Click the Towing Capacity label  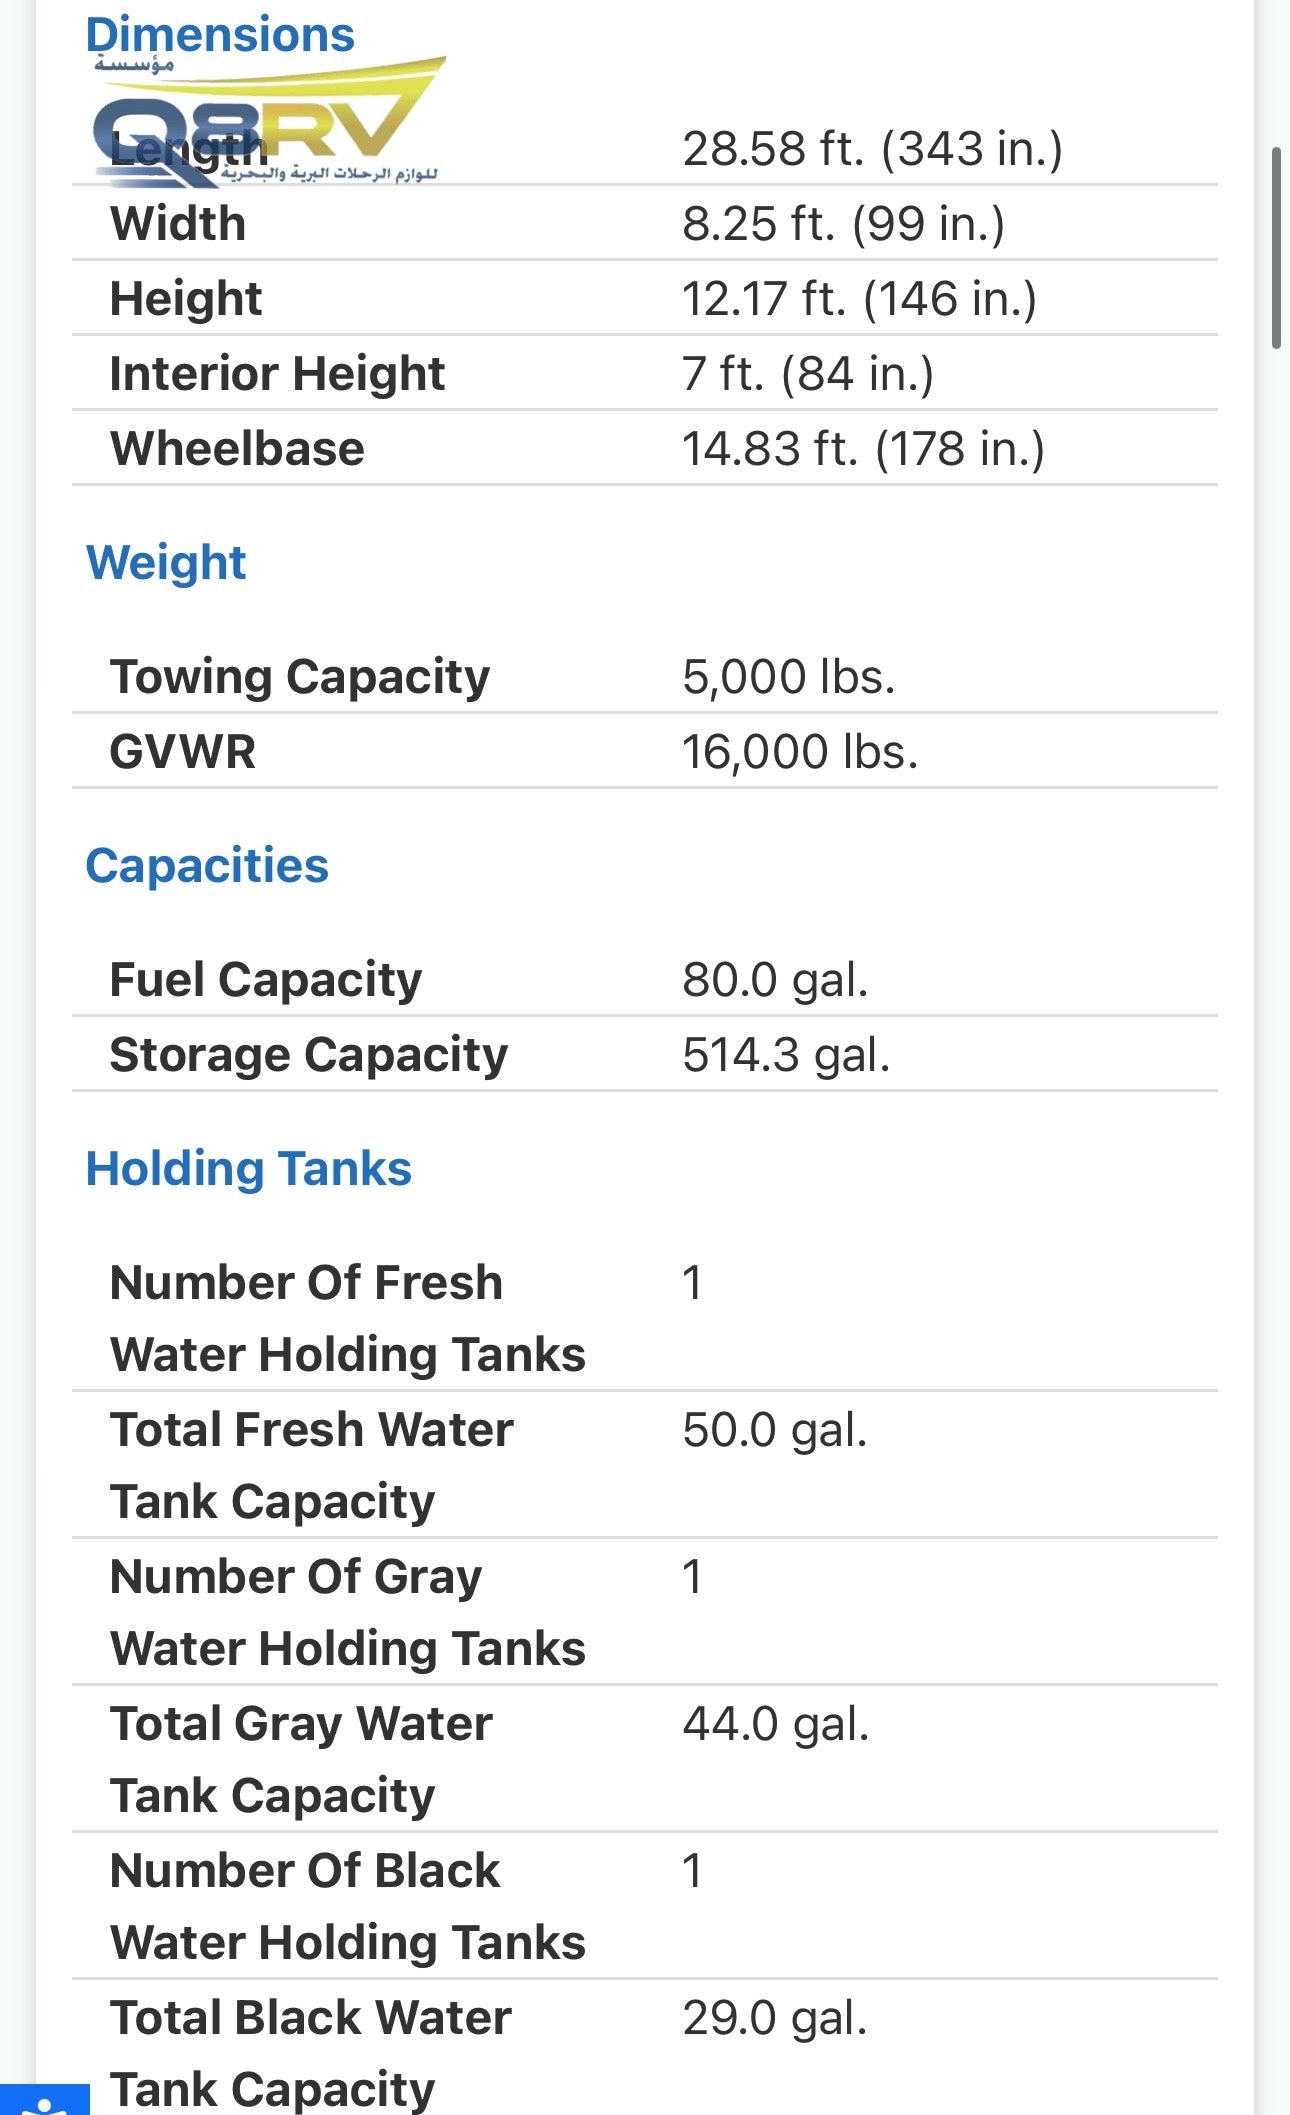tap(300, 676)
